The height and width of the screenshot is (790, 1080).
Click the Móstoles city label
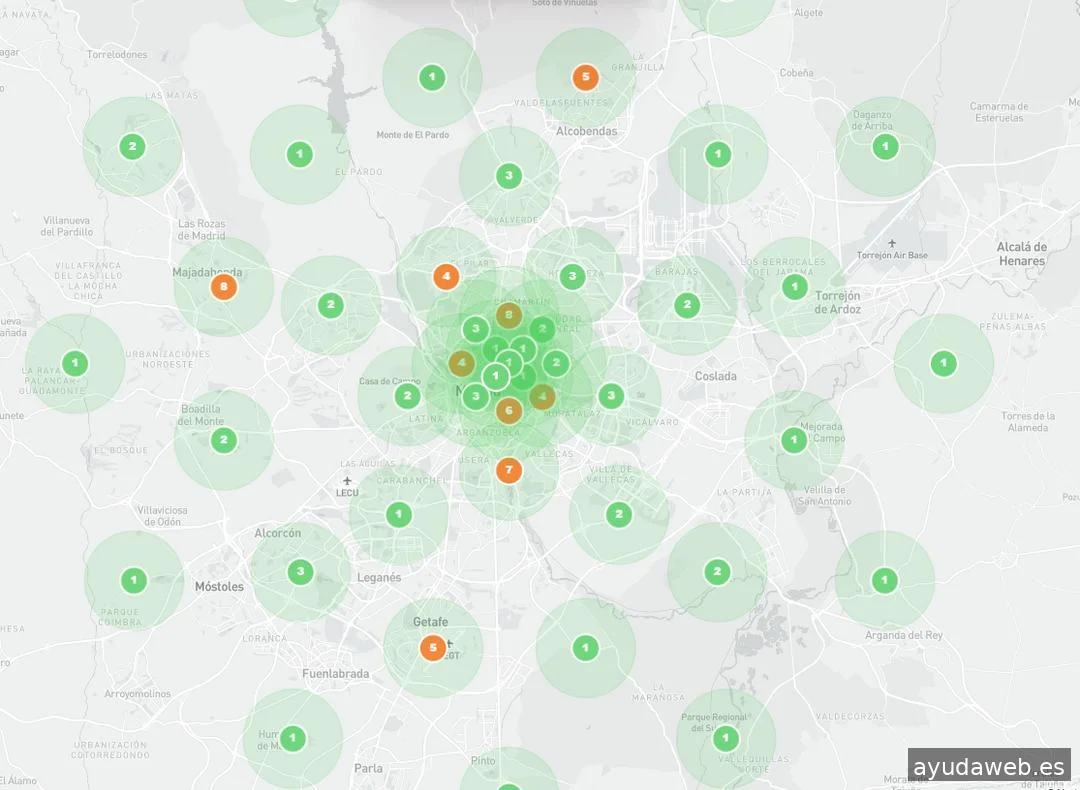219,587
